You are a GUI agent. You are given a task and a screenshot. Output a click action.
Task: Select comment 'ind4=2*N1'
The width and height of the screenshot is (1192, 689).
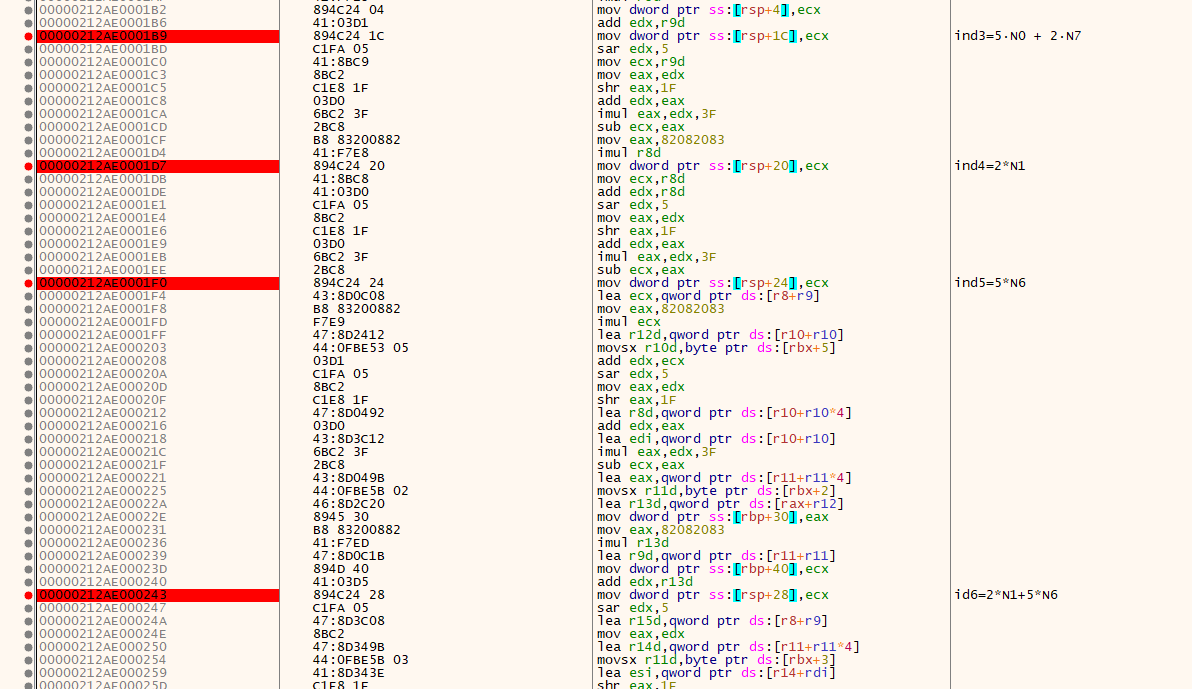[990, 166]
